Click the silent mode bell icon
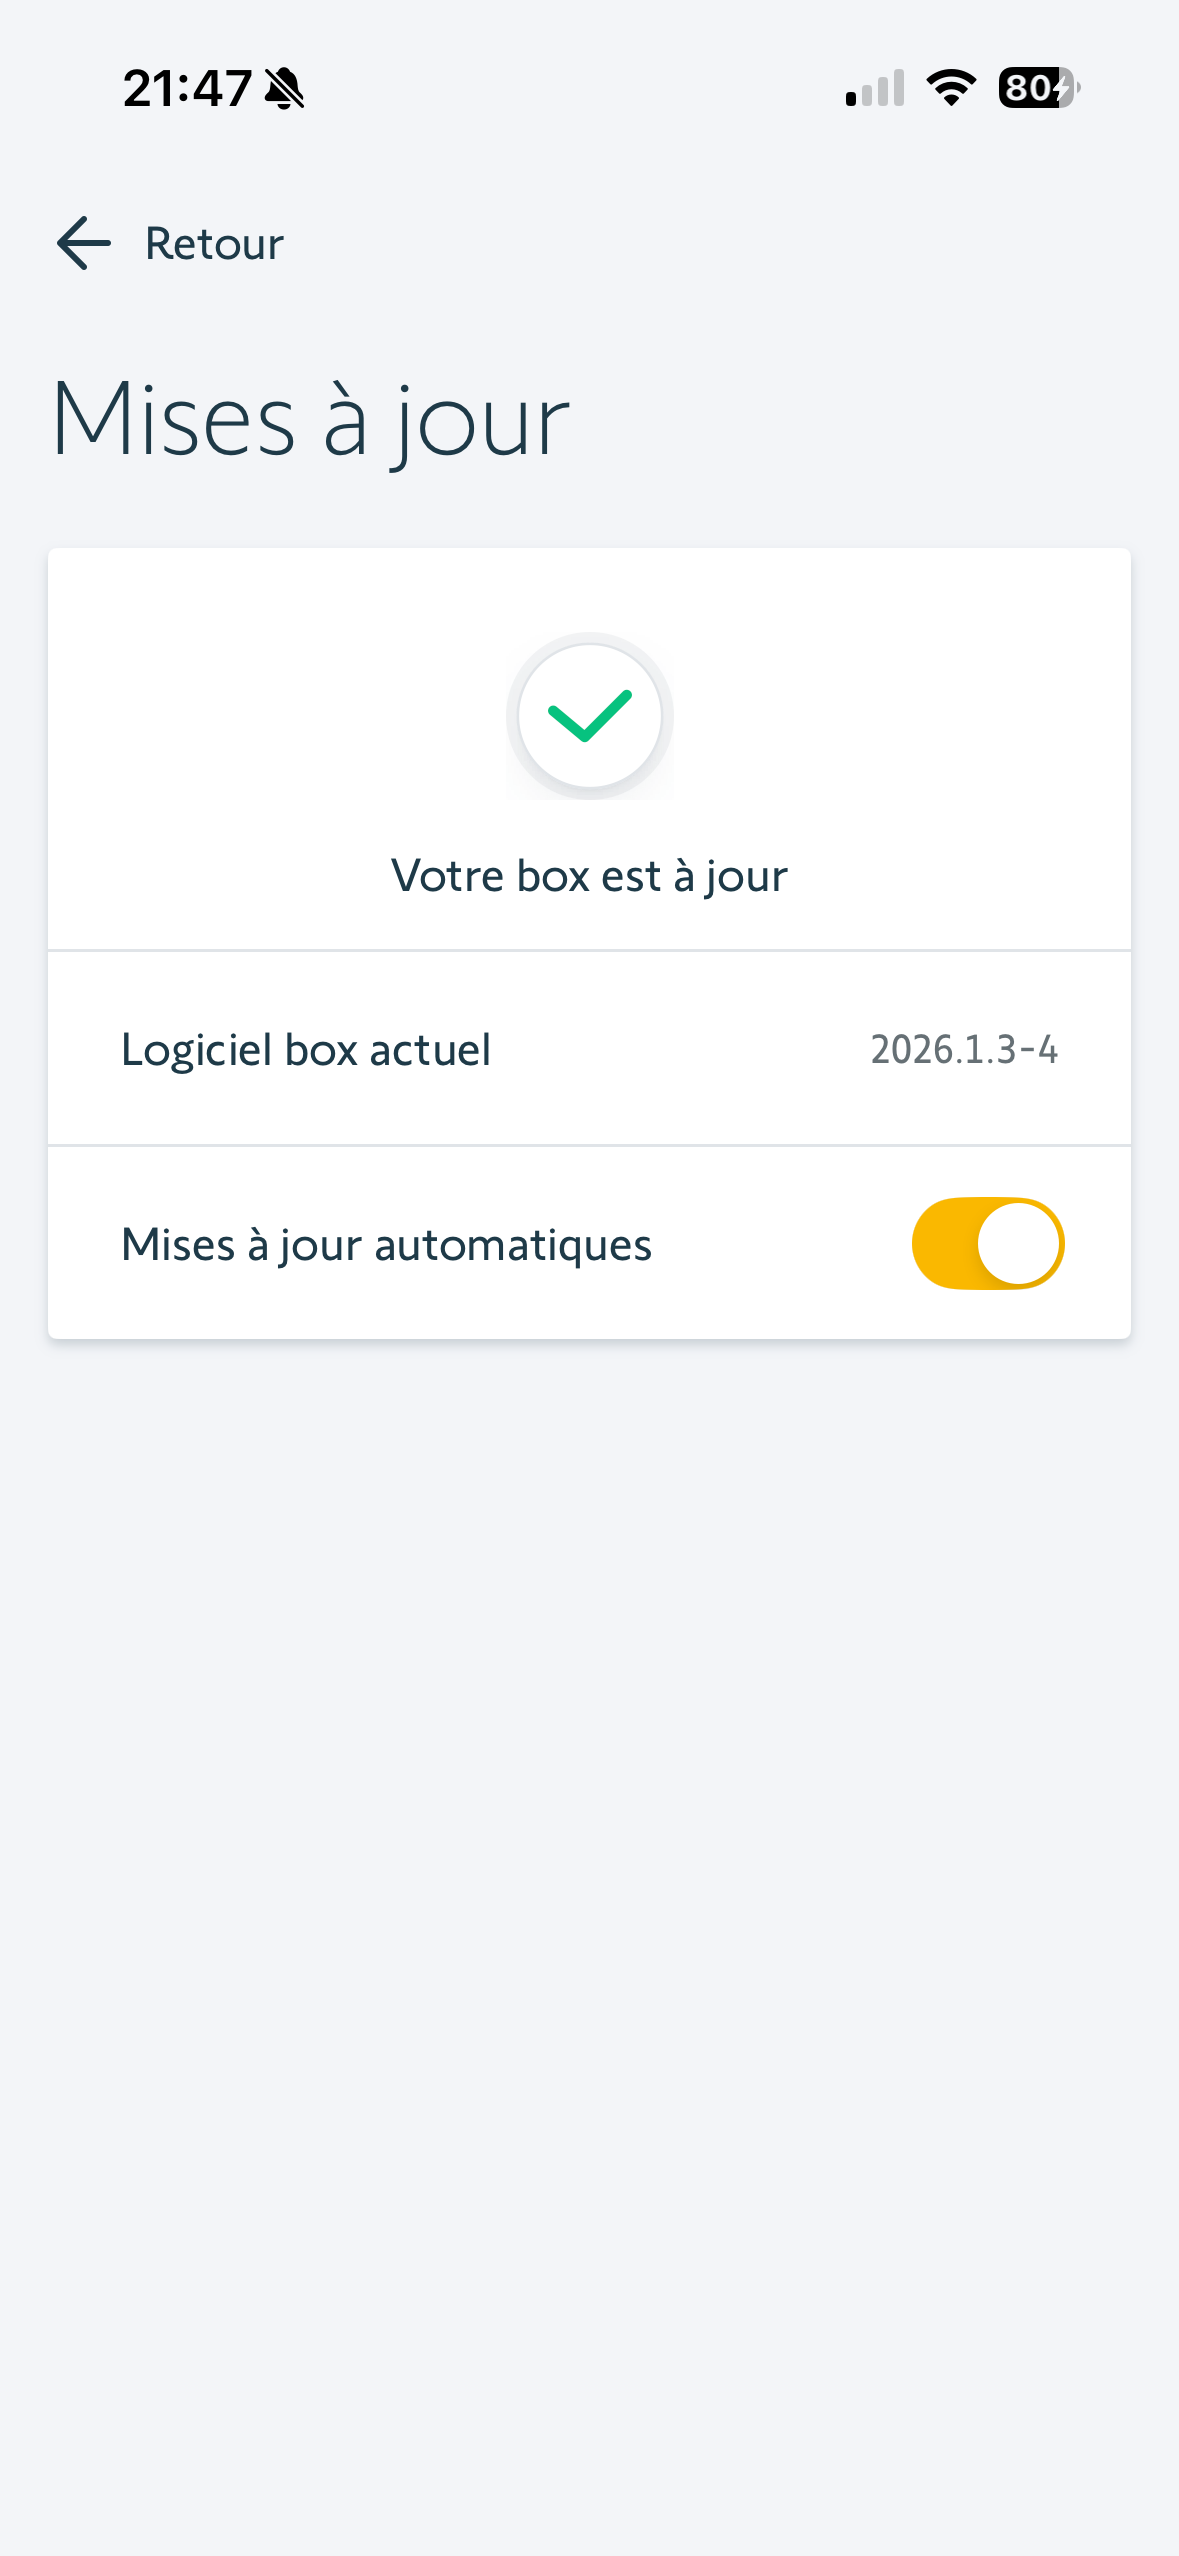The height and width of the screenshot is (2556, 1179). [285, 89]
